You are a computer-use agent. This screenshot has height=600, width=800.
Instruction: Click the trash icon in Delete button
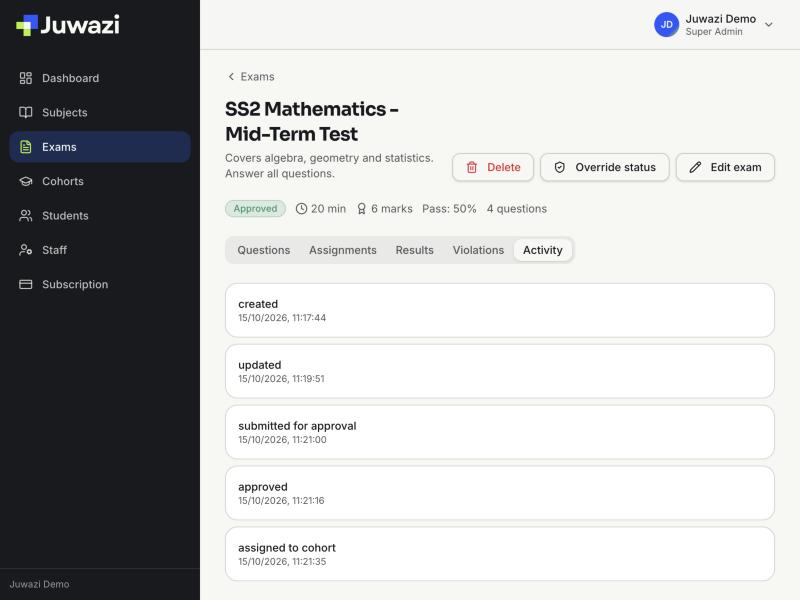pyautogui.click(x=472, y=167)
